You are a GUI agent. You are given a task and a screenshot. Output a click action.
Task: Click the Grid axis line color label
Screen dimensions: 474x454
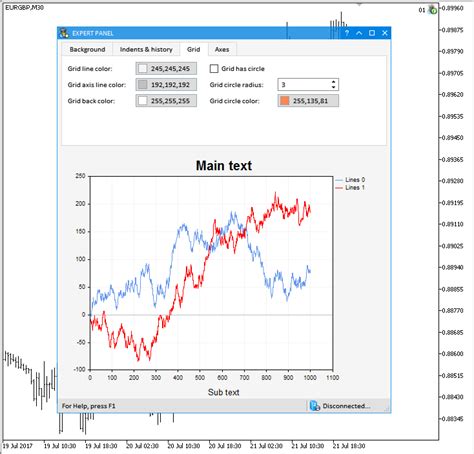(97, 85)
